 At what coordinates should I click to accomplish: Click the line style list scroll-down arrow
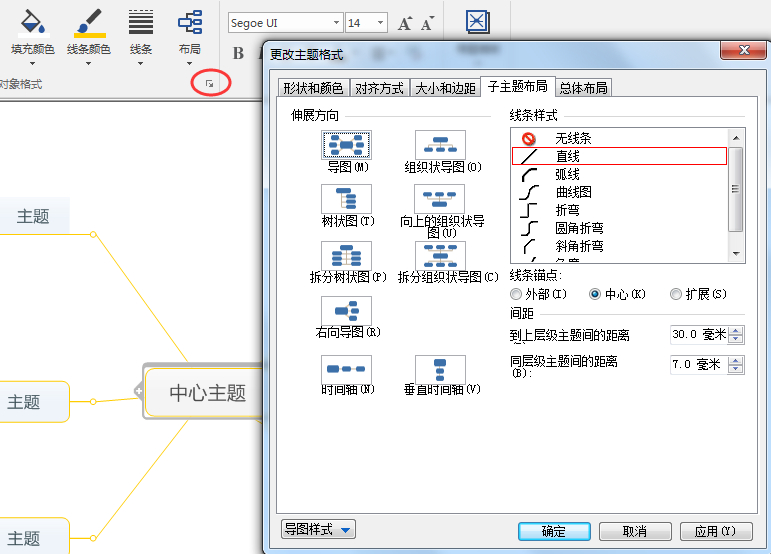tap(736, 254)
